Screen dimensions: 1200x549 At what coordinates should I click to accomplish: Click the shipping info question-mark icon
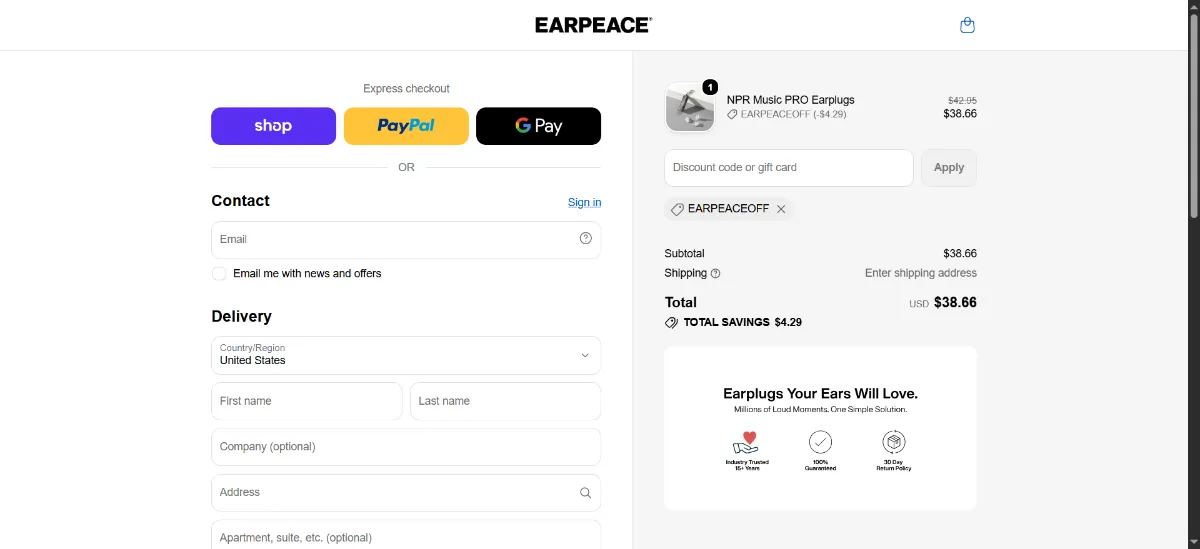pyautogui.click(x=715, y=273)
